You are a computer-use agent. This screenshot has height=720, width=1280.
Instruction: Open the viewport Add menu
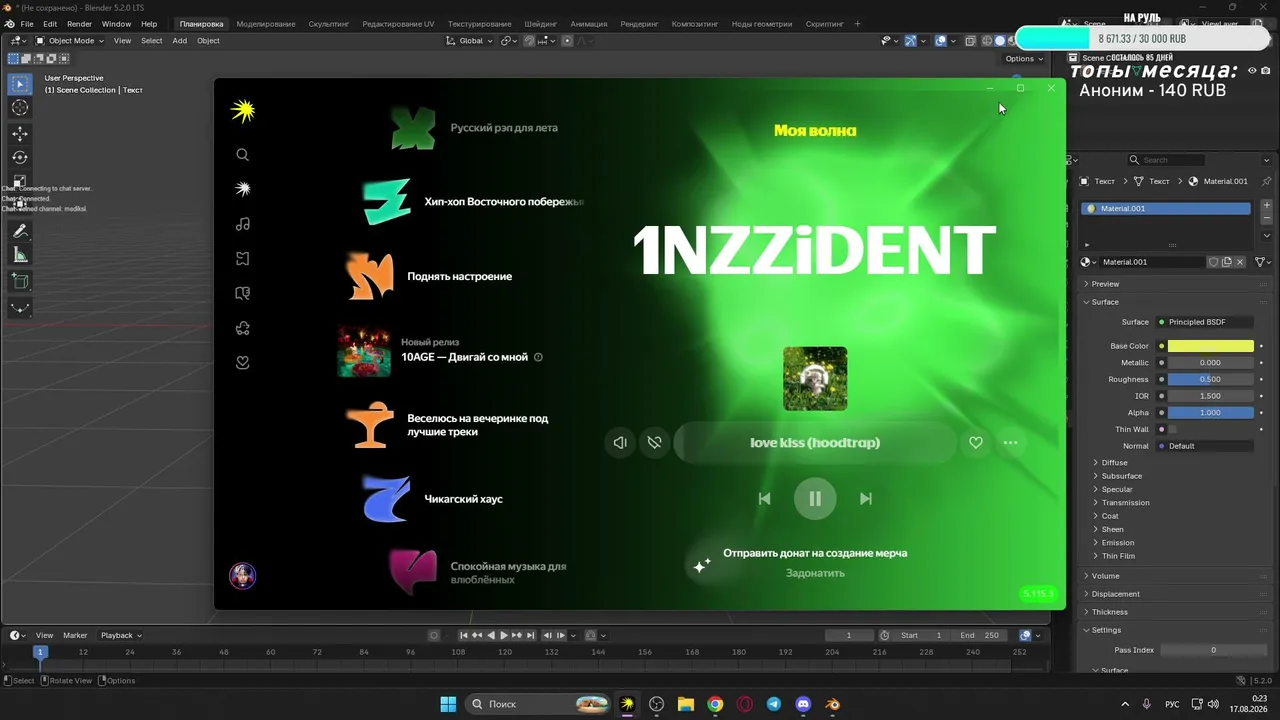(180, 41)
